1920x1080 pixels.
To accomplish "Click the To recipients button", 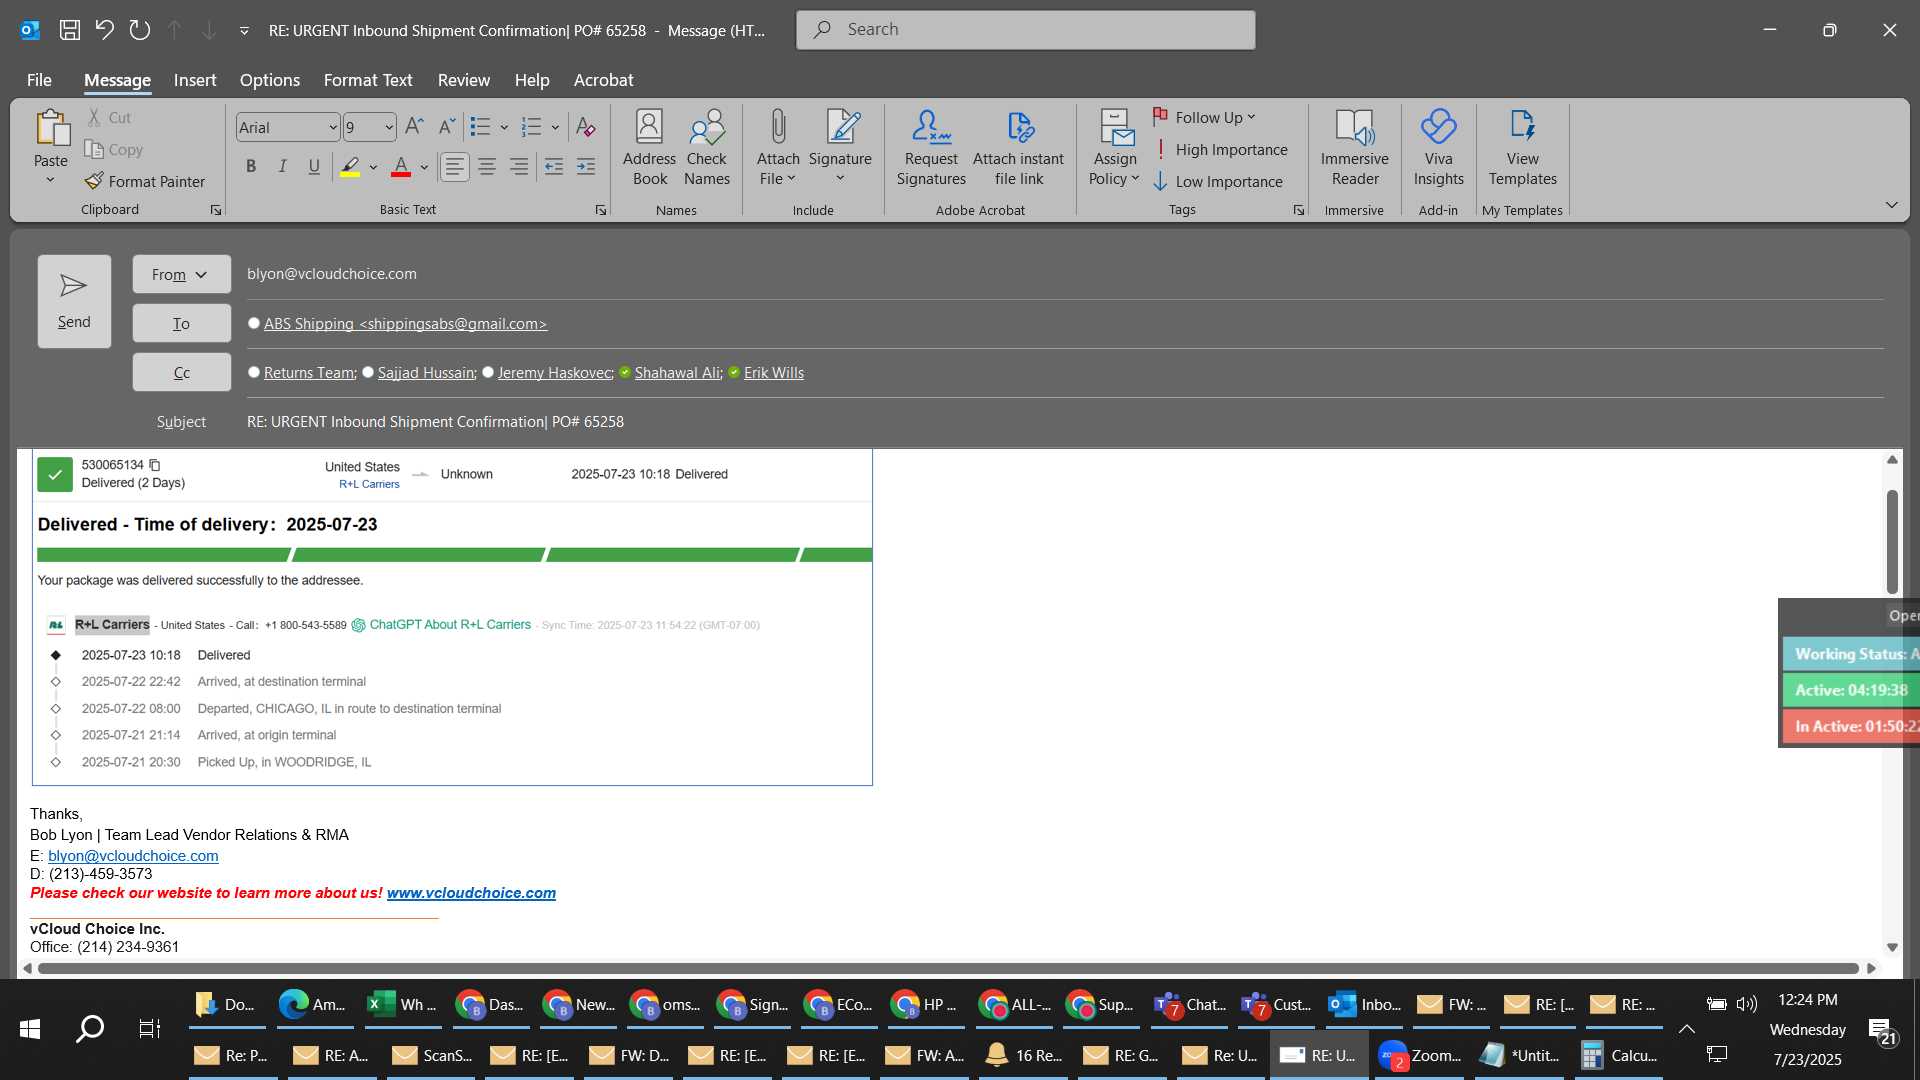I will point(181,323).
